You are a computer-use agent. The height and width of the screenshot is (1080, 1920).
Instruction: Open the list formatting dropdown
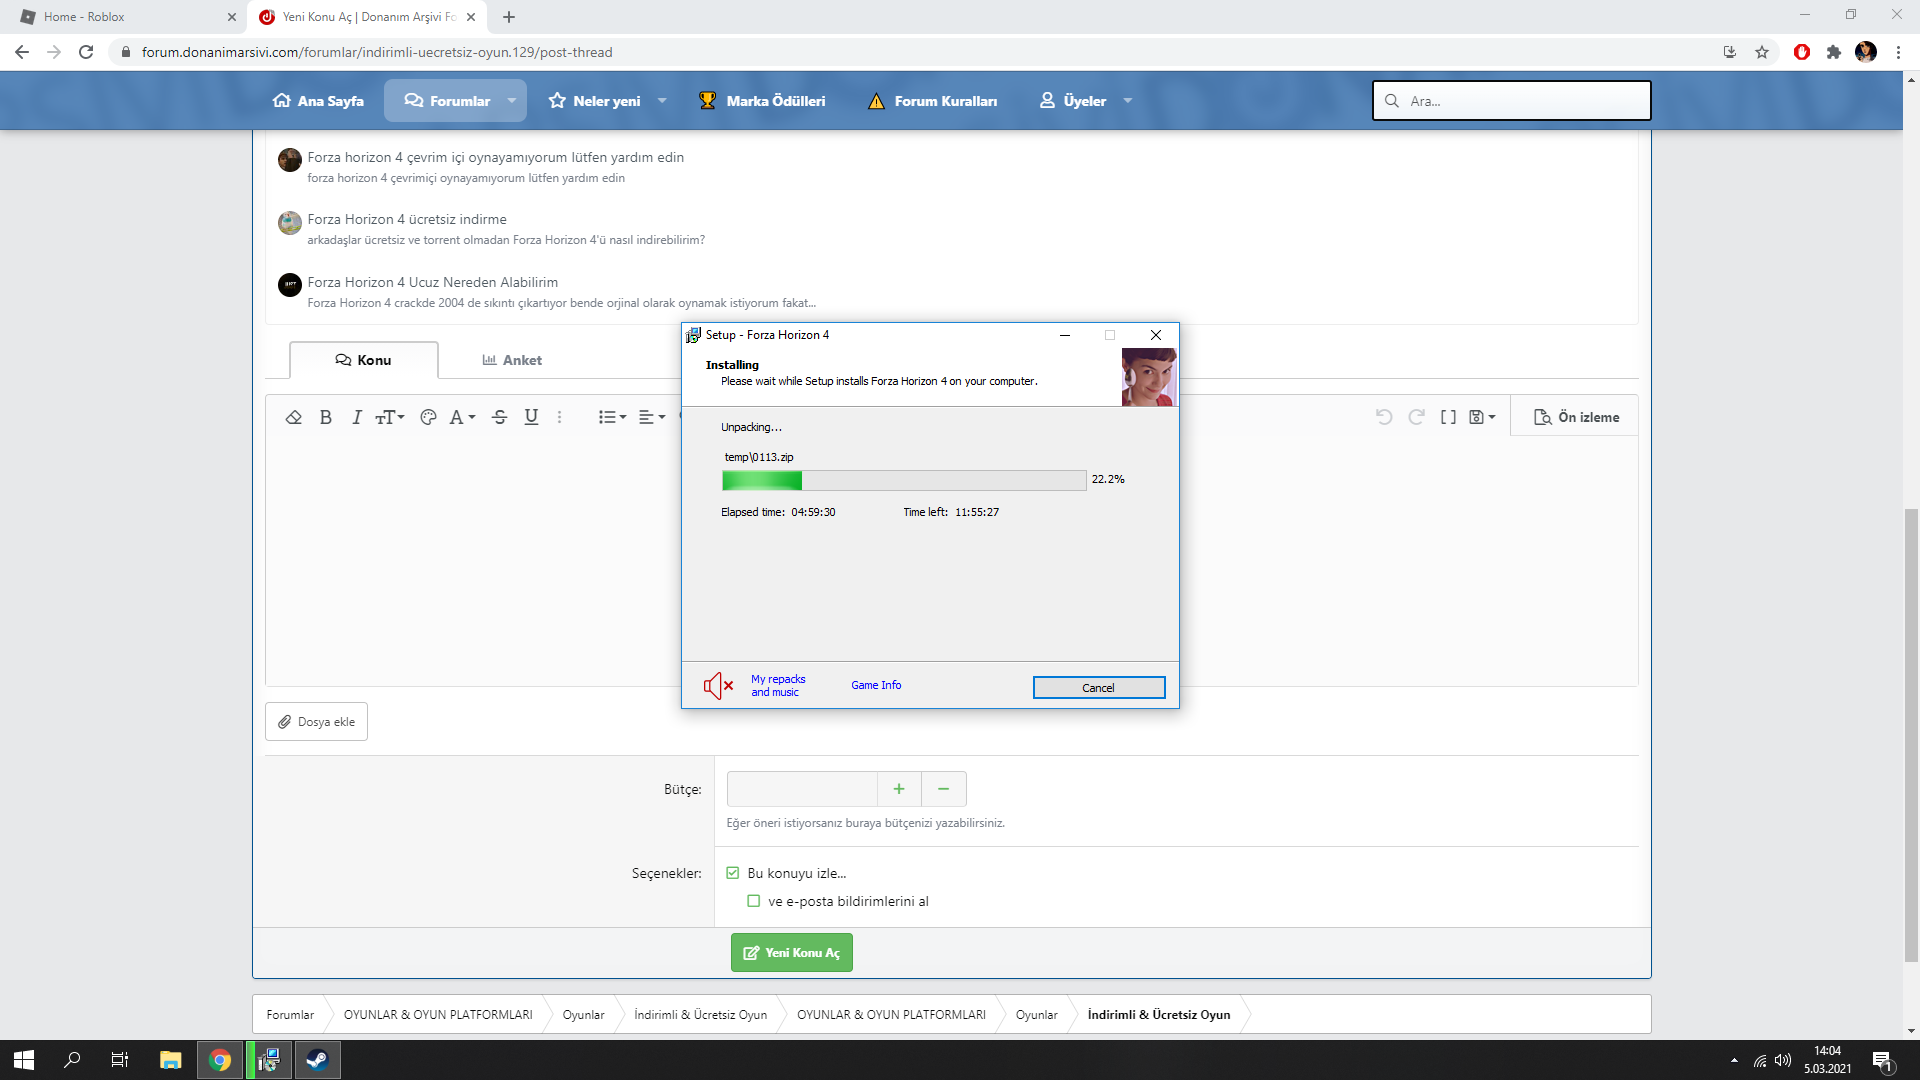[x=612, y=417]
